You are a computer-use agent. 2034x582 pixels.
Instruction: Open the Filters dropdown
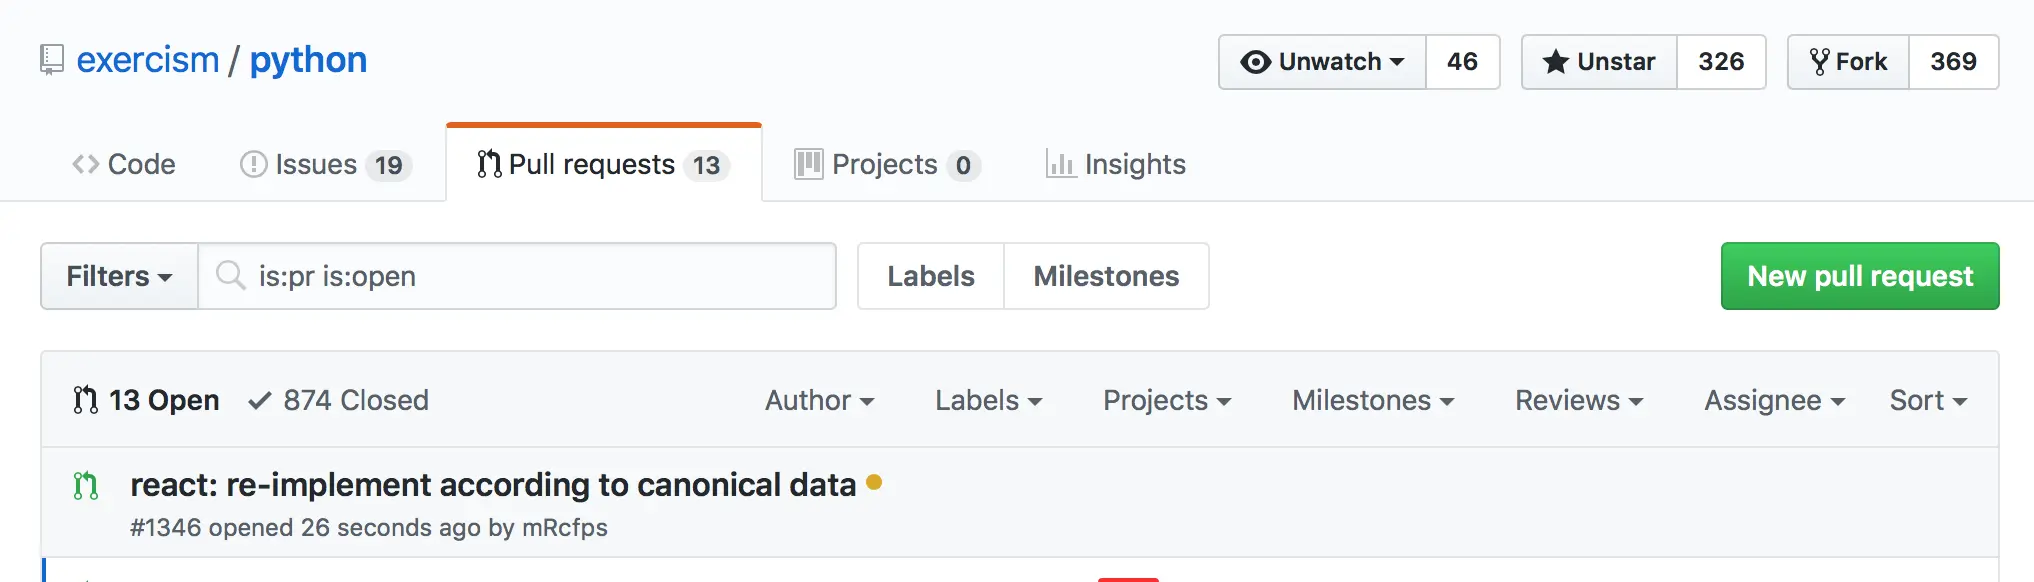(119, 276)
